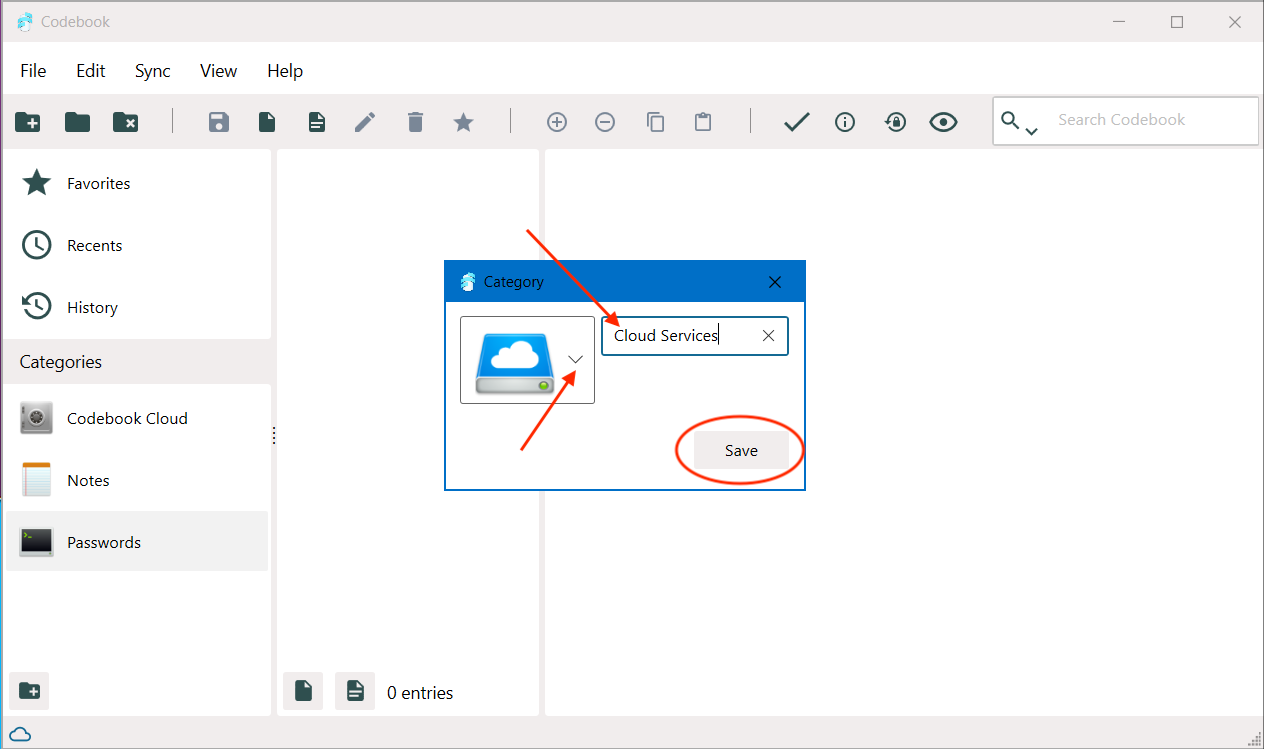Select Favorites in the sidebar
The height and width of the screenshot is (749, 1264).
pyautogui.click(x=137, y=184)
